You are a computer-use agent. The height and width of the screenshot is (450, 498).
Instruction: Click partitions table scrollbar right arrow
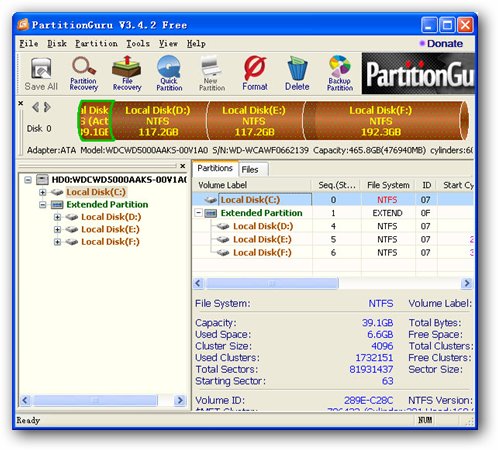[467, 283]
